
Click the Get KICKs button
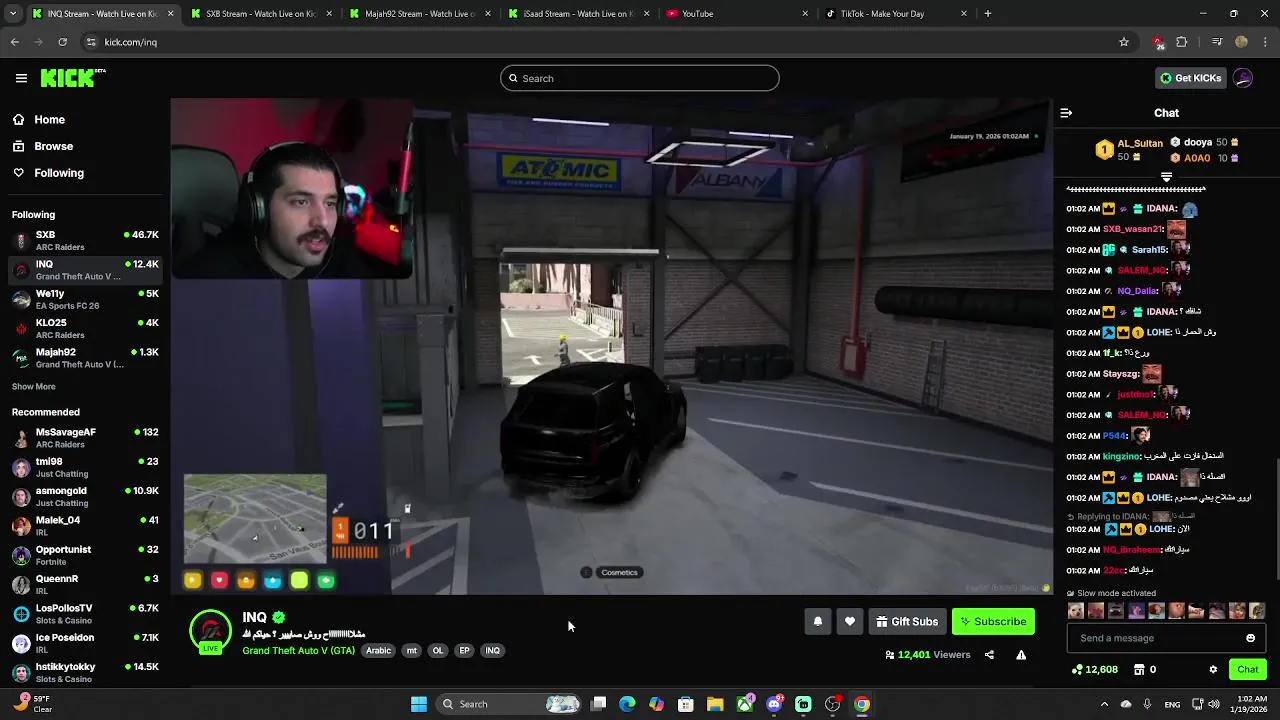pos(1189,78)
